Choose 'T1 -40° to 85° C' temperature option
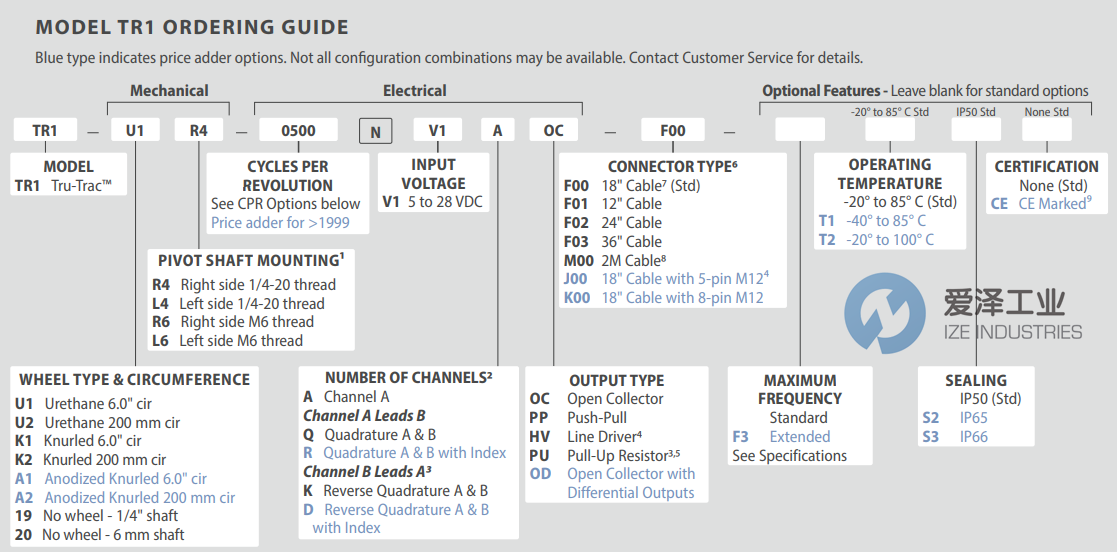The image size is (1117, 552). click(x=873, y=220)
